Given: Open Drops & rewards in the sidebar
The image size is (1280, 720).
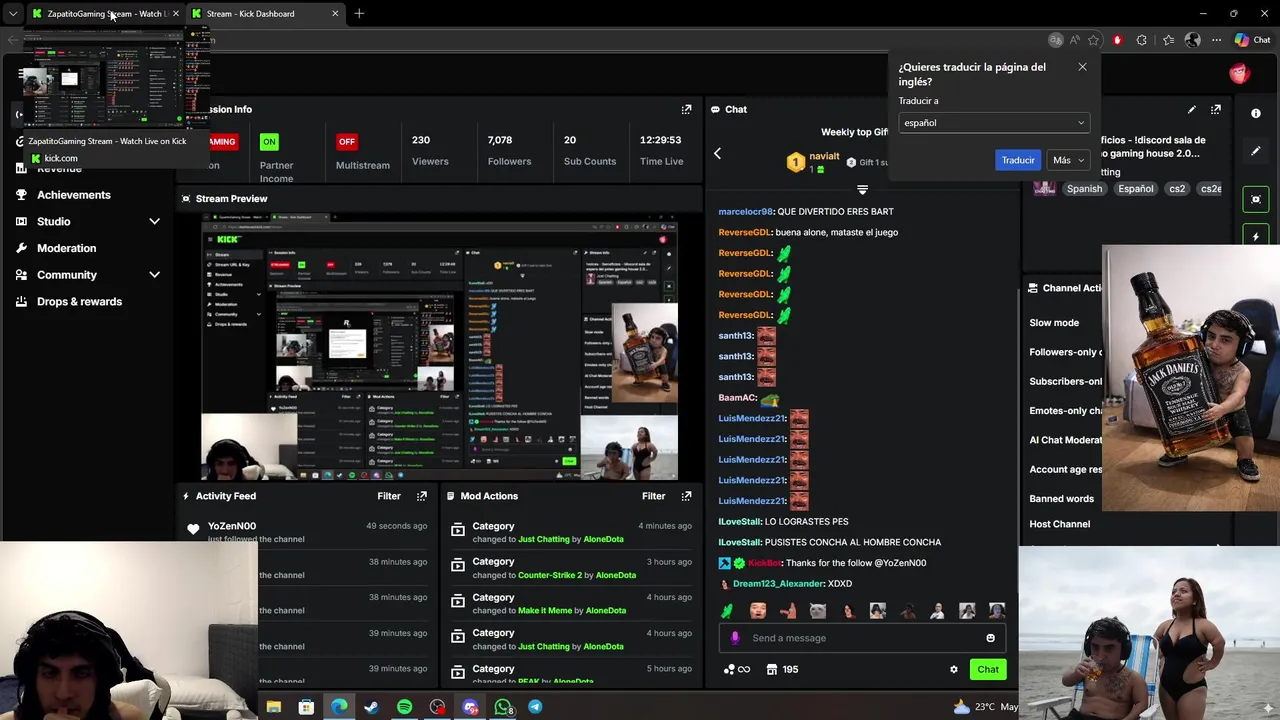Looking at the screenshot, I should [x=79, y=301].
